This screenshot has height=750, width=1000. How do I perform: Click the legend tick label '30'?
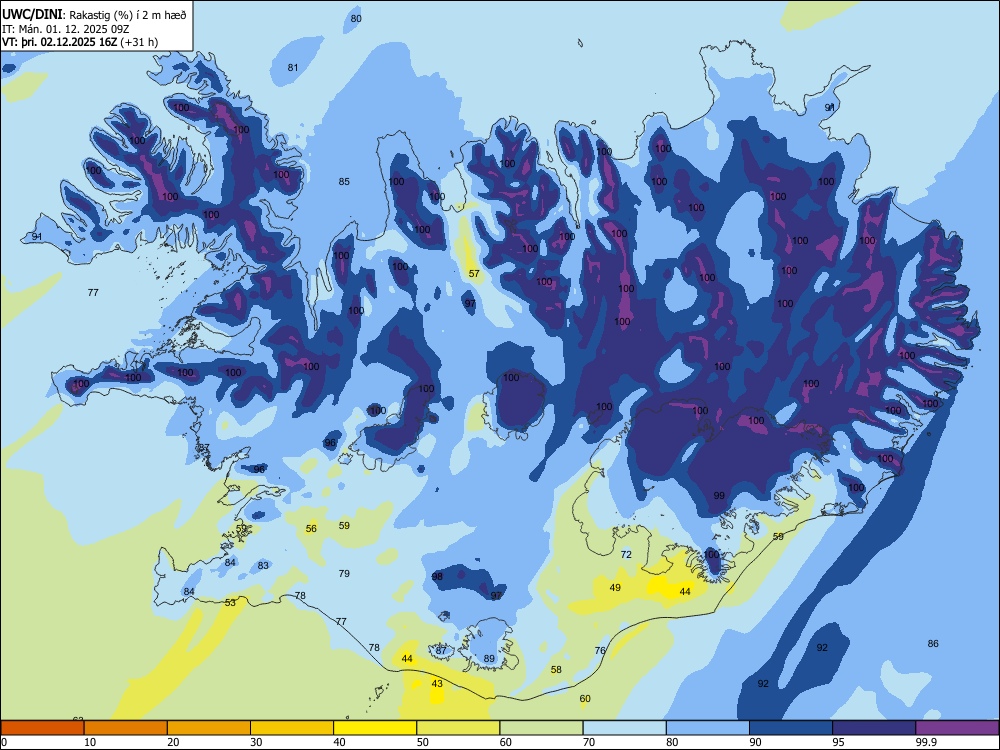[256, 742]
